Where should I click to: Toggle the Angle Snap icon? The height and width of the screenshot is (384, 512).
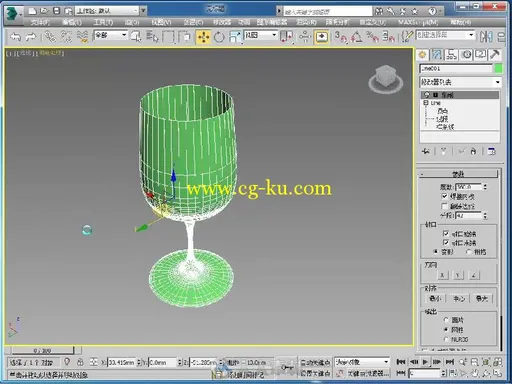coord(356,37)
